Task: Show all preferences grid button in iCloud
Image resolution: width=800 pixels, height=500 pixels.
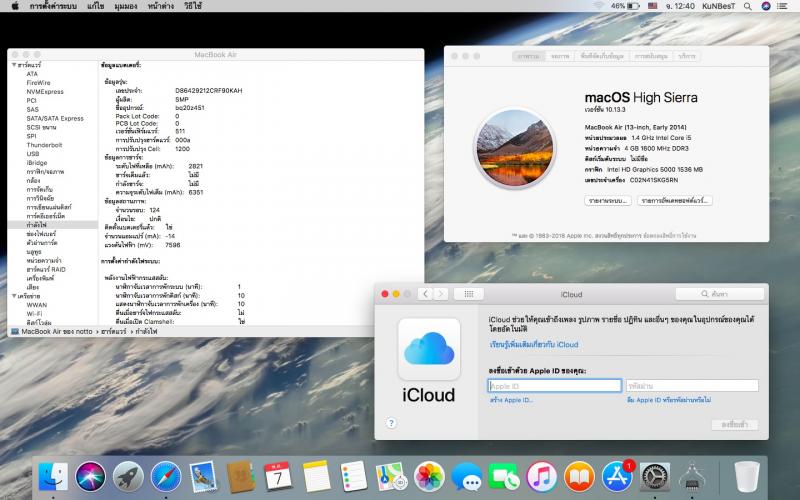Action: click(468, 294)
